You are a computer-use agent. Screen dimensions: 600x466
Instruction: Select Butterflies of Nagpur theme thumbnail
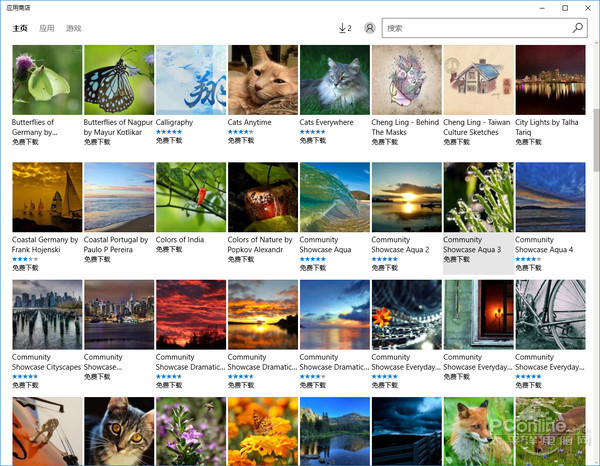point(119,80)
